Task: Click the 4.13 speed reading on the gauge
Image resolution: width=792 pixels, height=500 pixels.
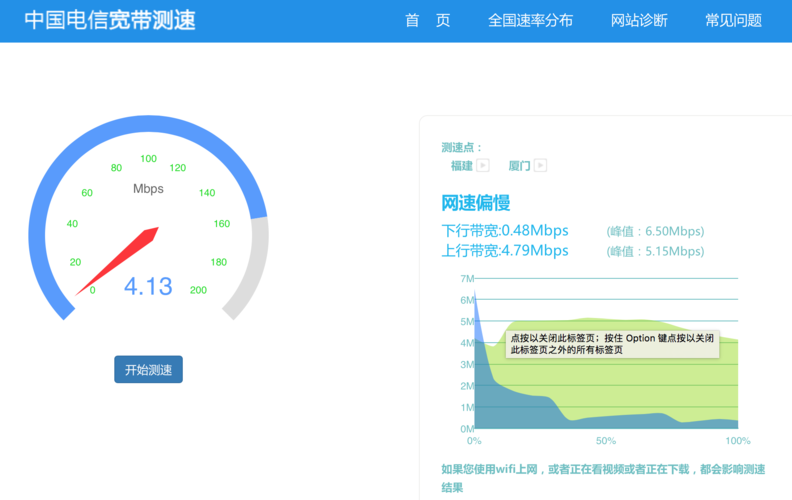Action: pos(148,286)
